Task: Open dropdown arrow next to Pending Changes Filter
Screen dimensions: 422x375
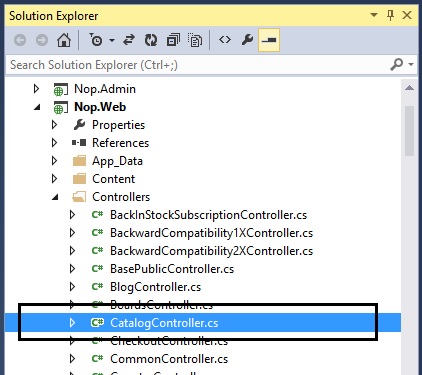Action: [112, 41]
